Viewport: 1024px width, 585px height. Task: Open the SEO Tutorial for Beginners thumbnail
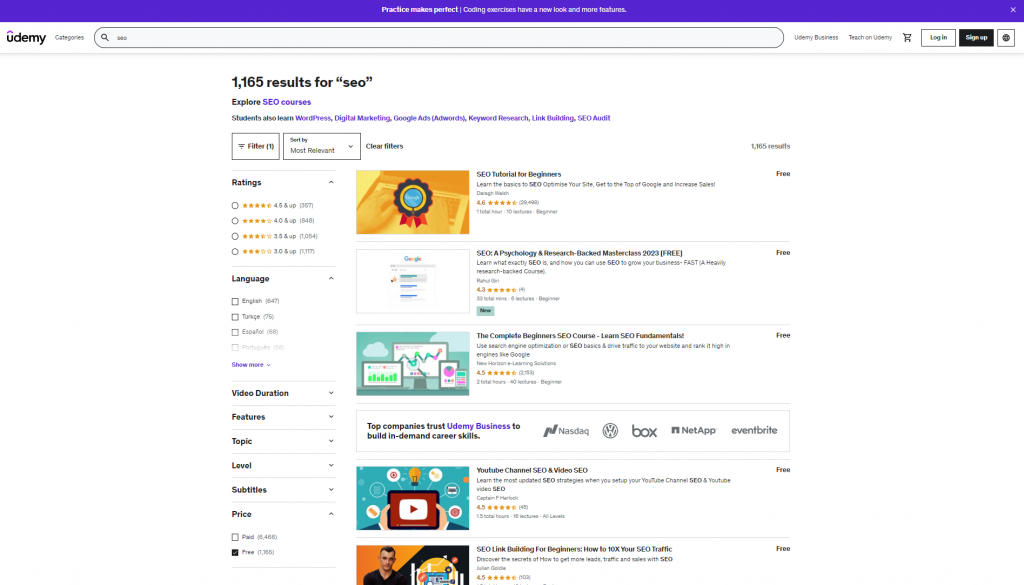412,202
